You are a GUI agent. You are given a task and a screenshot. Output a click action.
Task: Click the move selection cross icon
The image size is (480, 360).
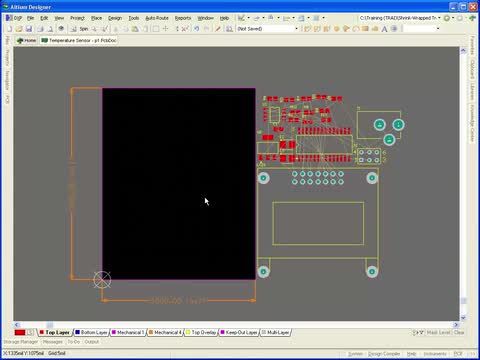coord(165,29)
